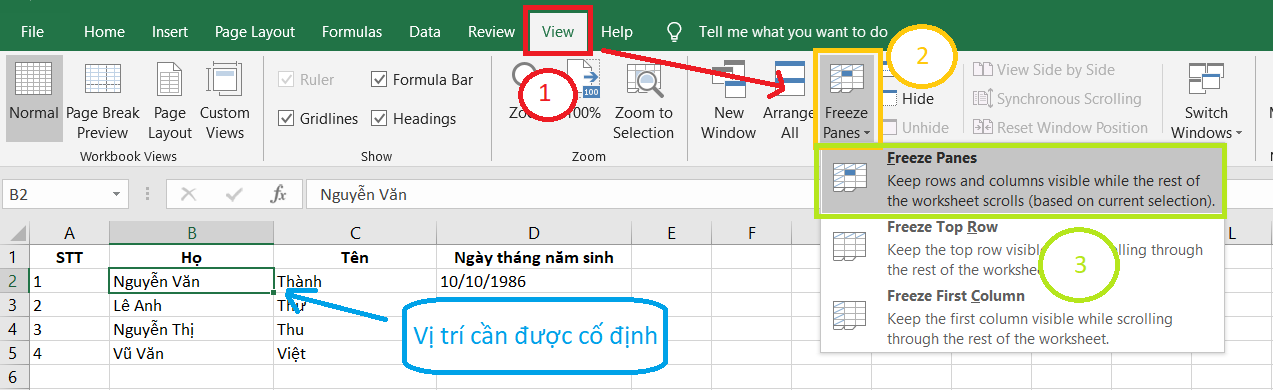
Task: Click the Name Box showing B2
Action: click(55, 195)
